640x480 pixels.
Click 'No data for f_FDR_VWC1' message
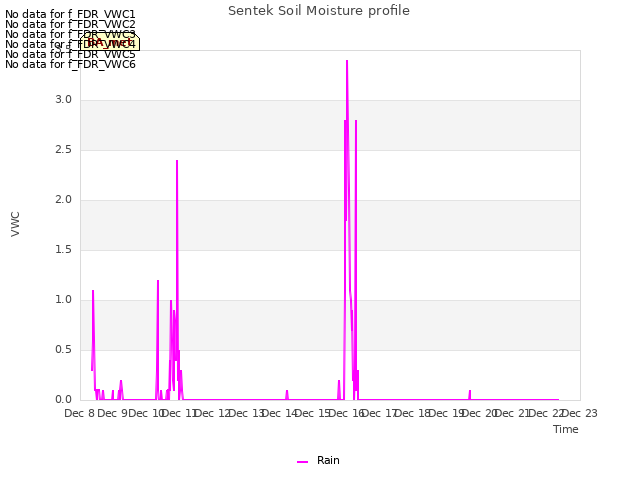[x=70, y=14]
